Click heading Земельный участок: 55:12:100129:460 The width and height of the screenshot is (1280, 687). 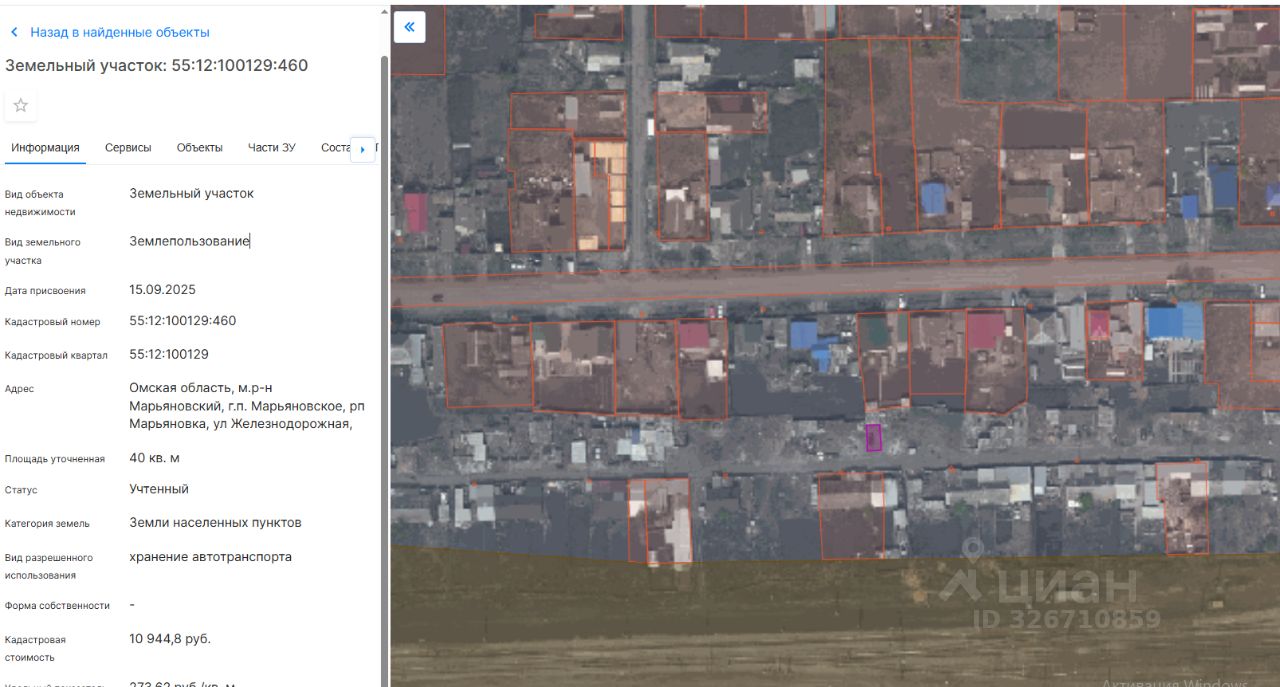coord(157,65)
